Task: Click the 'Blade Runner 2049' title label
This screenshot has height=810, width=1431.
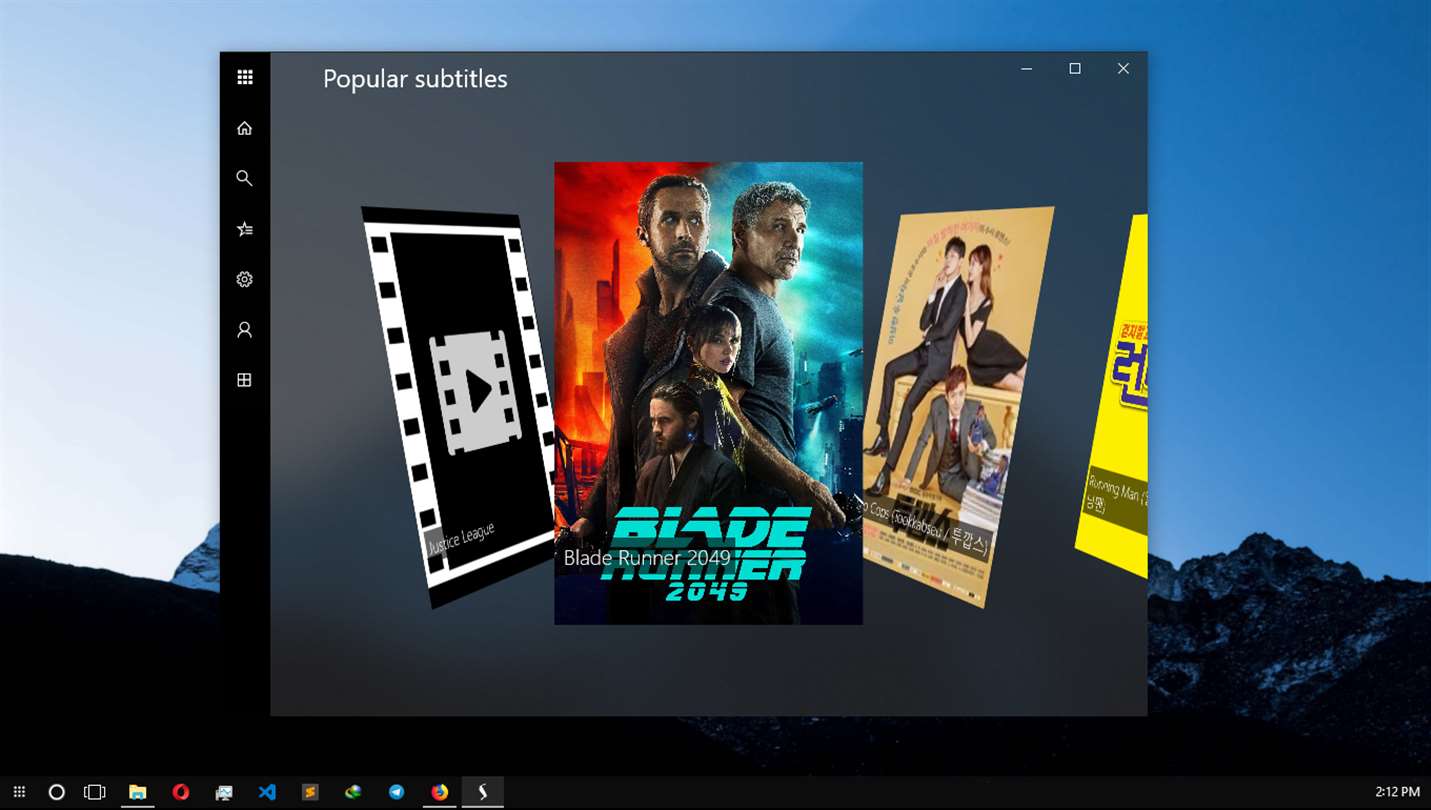Action: [647, 558]
